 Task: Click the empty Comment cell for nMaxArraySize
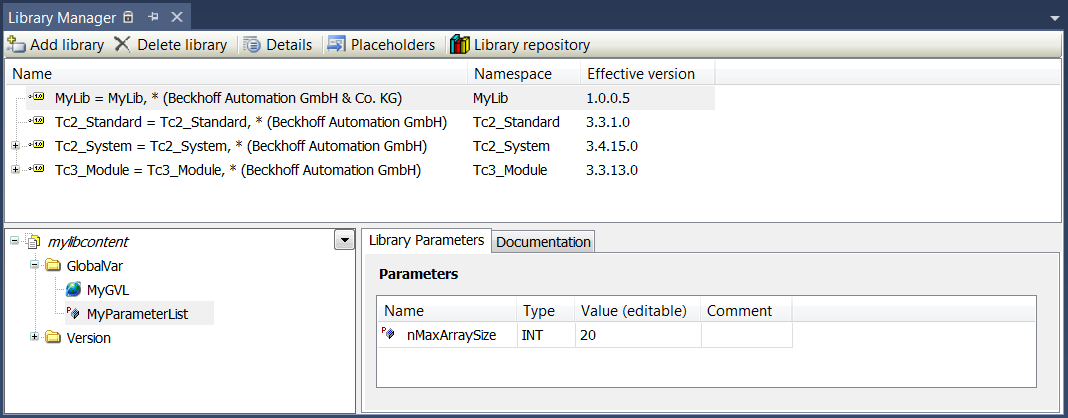747,335
